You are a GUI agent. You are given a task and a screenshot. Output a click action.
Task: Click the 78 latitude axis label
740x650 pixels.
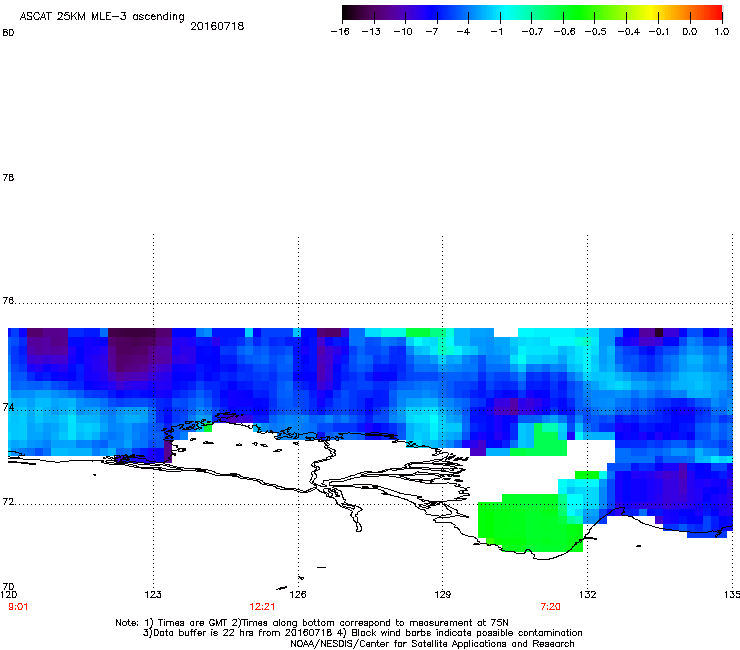pos(8,177)
